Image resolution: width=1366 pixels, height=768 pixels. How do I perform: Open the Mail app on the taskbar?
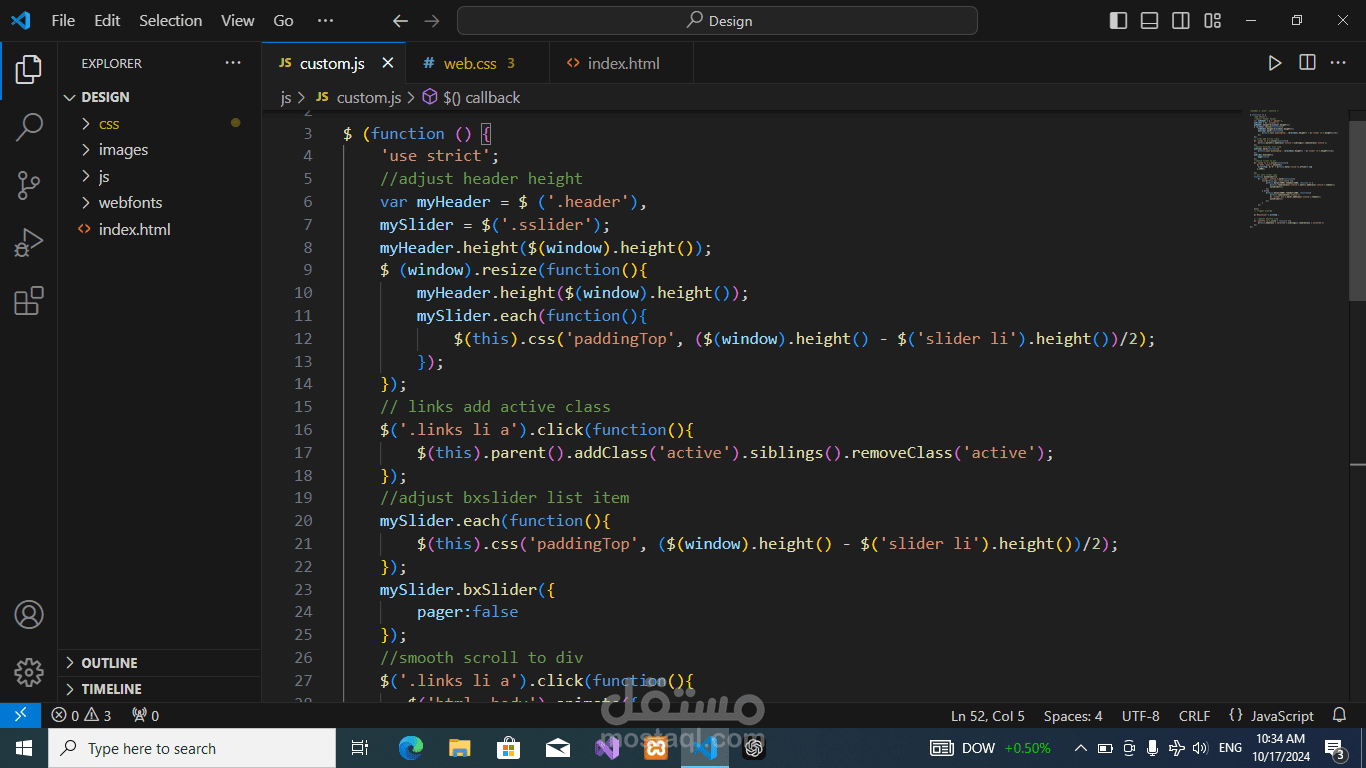[557, 748]
